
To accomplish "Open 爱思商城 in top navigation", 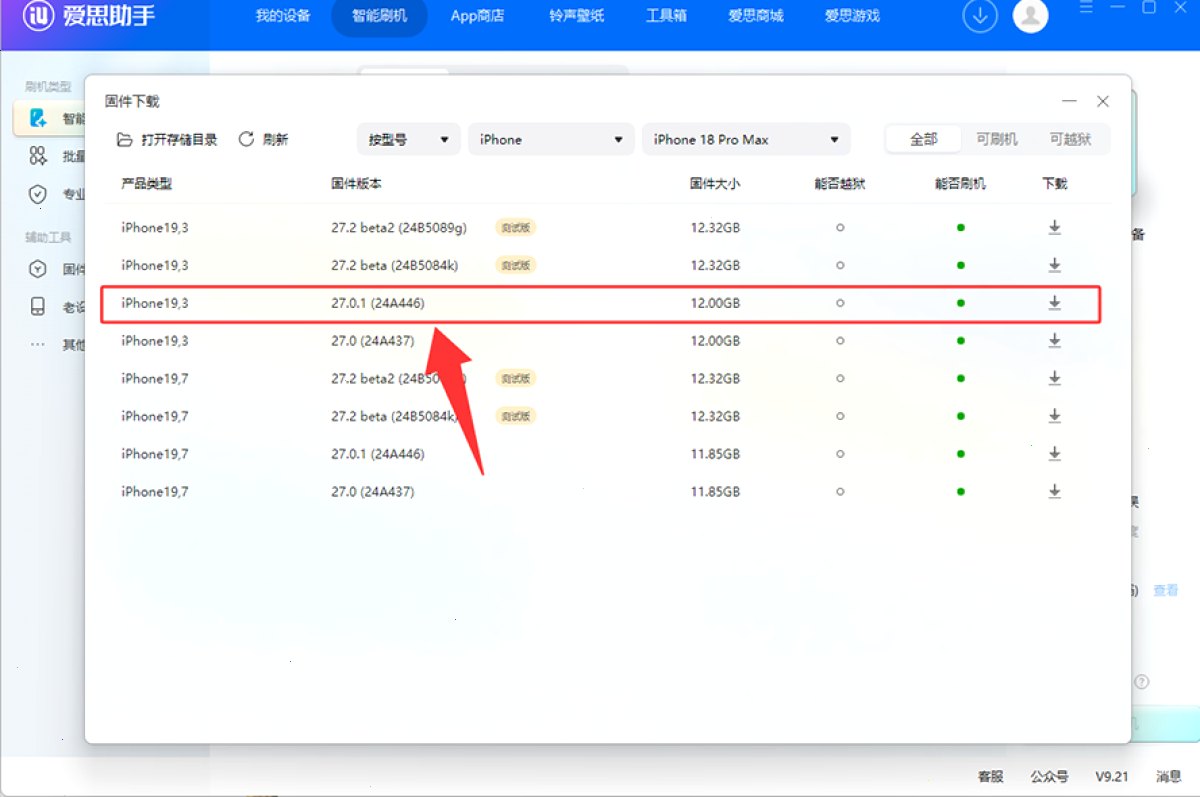I will pos(756,16).
